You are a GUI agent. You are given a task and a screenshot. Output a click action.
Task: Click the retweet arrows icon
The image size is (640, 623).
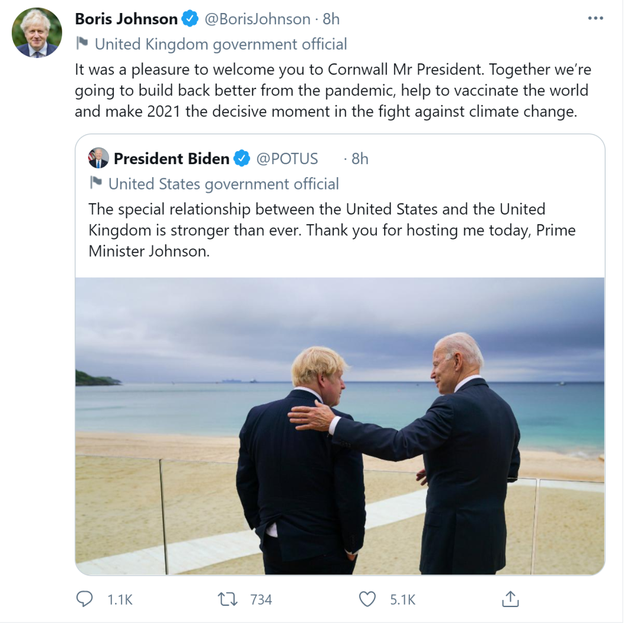(x=226, y=598)
